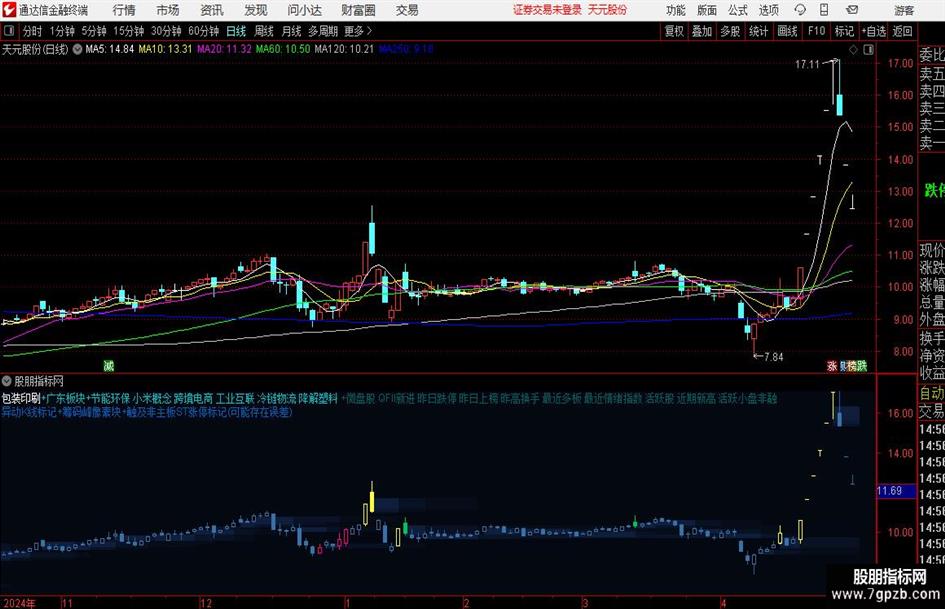Click the 跨境电商 concept label

click(193, 399)
